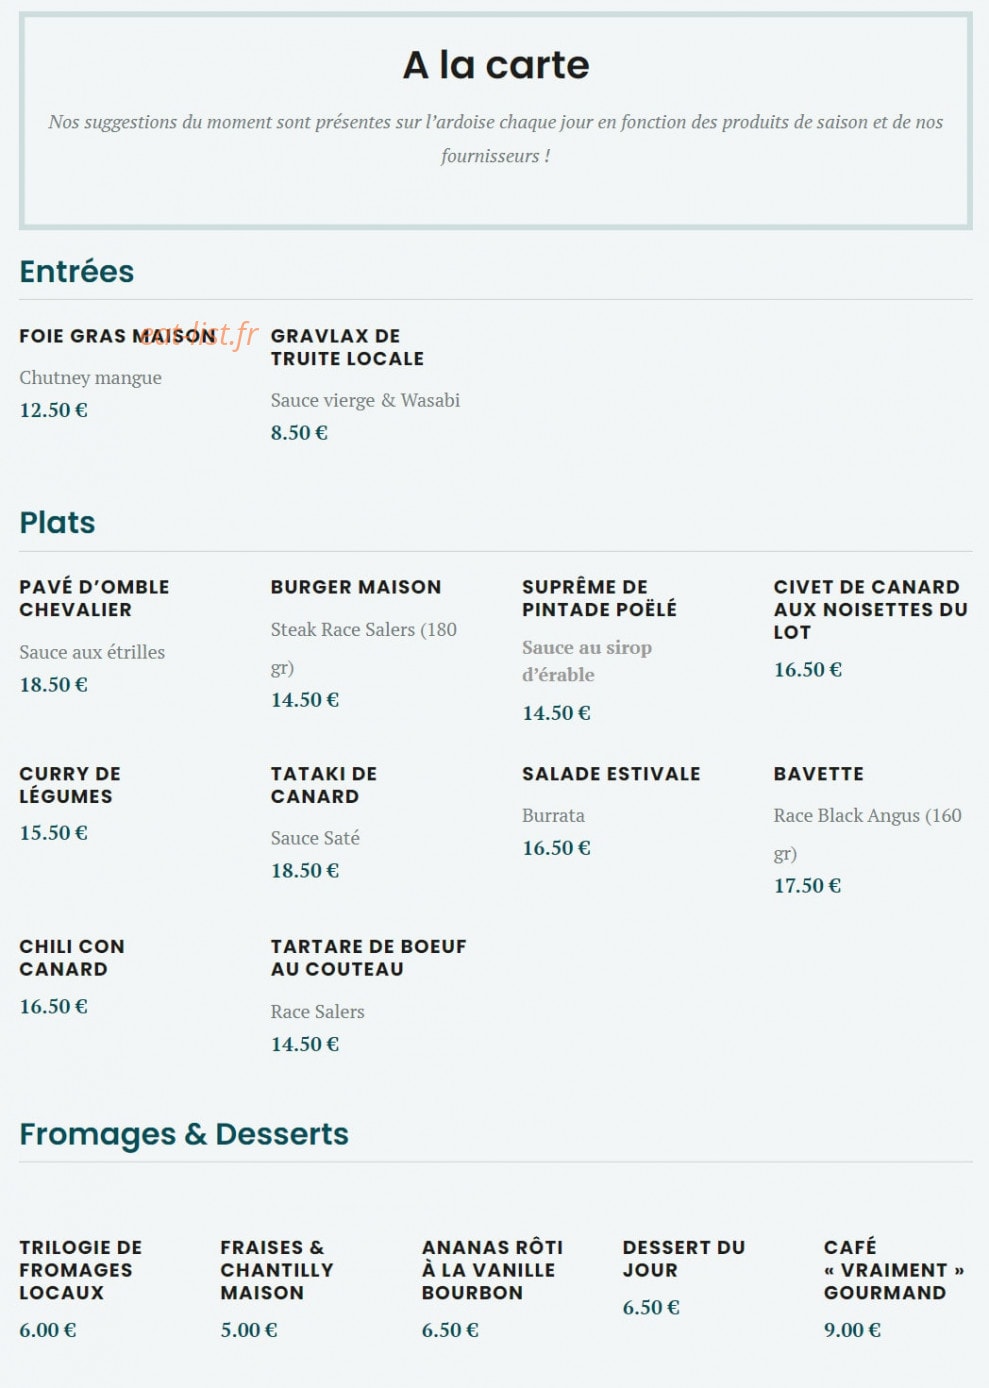This screenshot has height=1388, width=989.
Task: Select the Foie Gras Maison item
Action: coord(117,336)
